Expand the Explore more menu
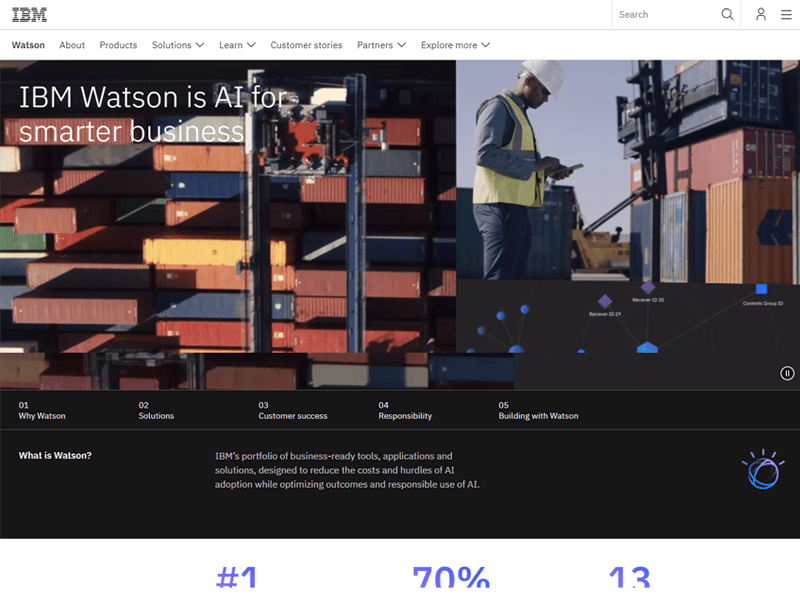 (455, 45)
